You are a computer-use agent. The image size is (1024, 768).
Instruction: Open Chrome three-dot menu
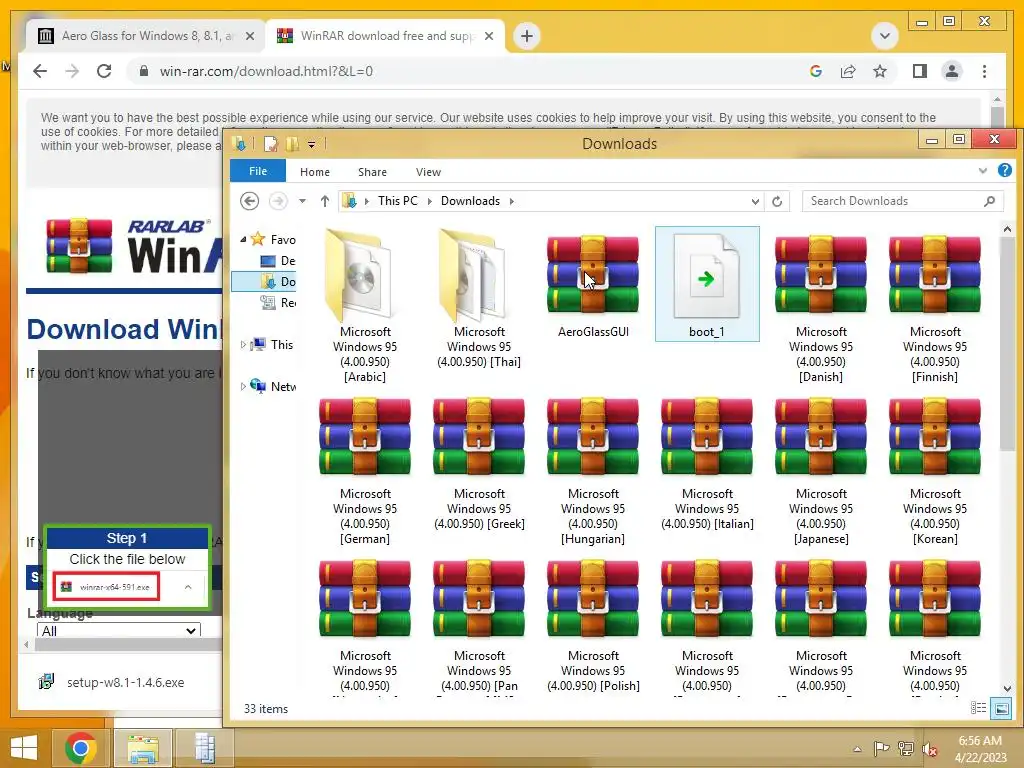(984, 71)
